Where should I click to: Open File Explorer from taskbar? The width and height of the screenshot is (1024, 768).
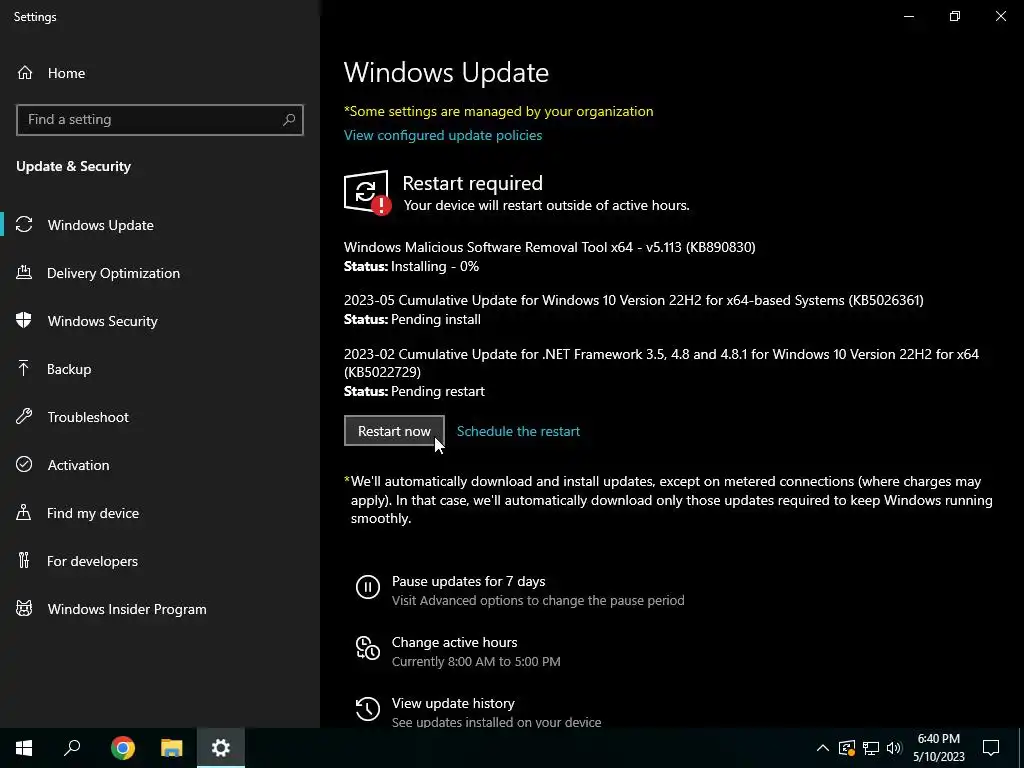tap(172, 748)
